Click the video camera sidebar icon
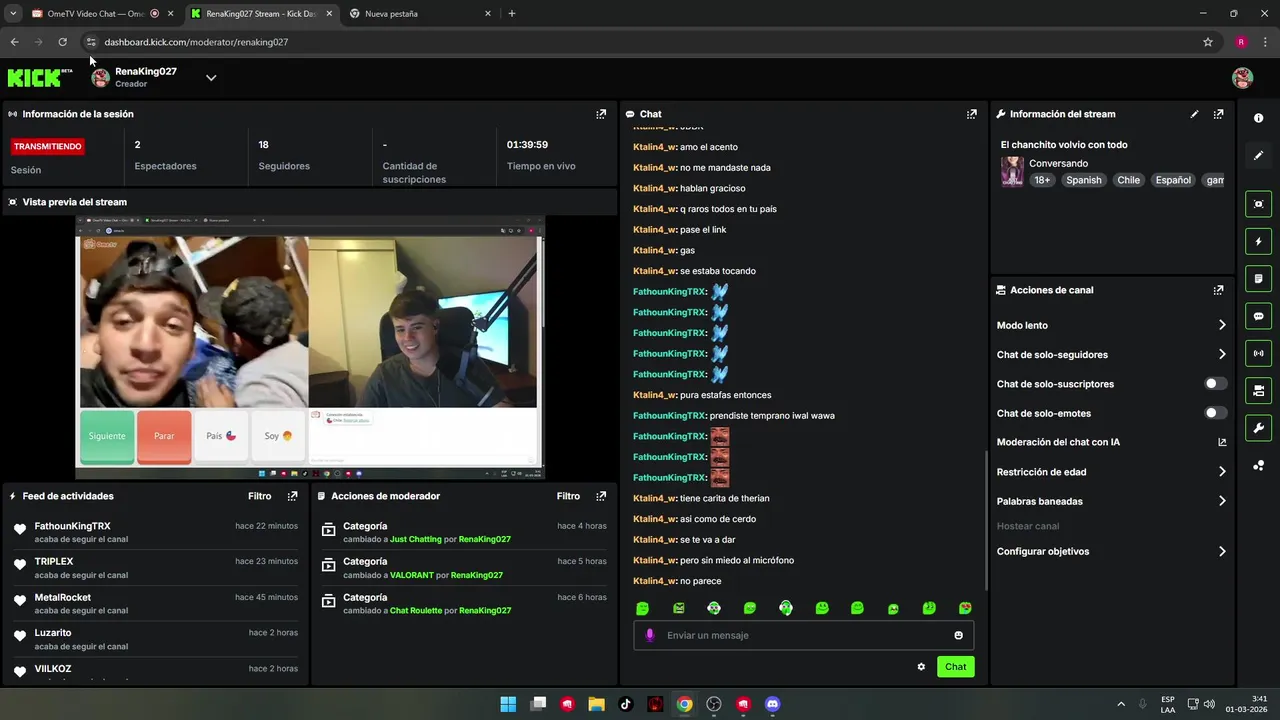This screenshot has width=1280, height=720. point(1258,390)
